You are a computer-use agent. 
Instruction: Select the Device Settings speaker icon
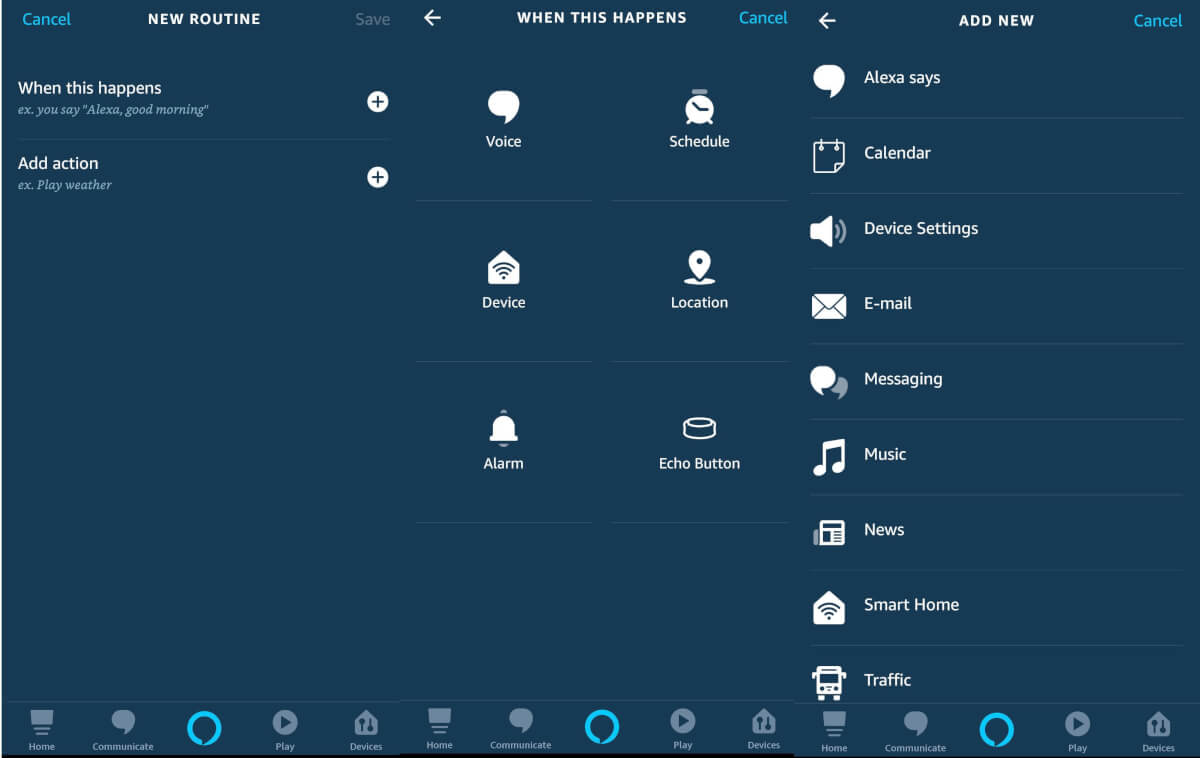click(828, 231)
